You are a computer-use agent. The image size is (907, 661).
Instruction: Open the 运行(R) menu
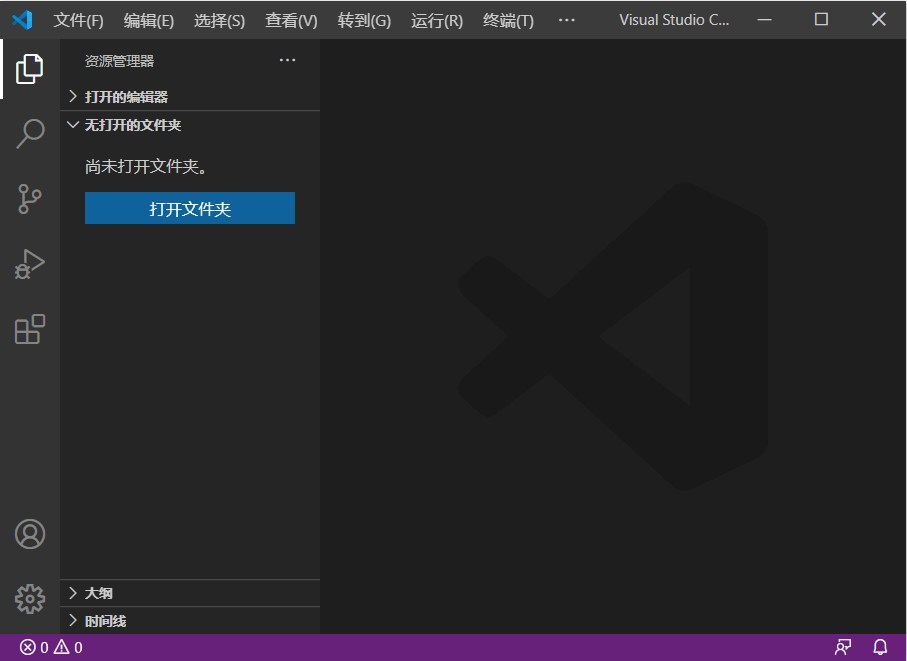[x=436, y=19]
